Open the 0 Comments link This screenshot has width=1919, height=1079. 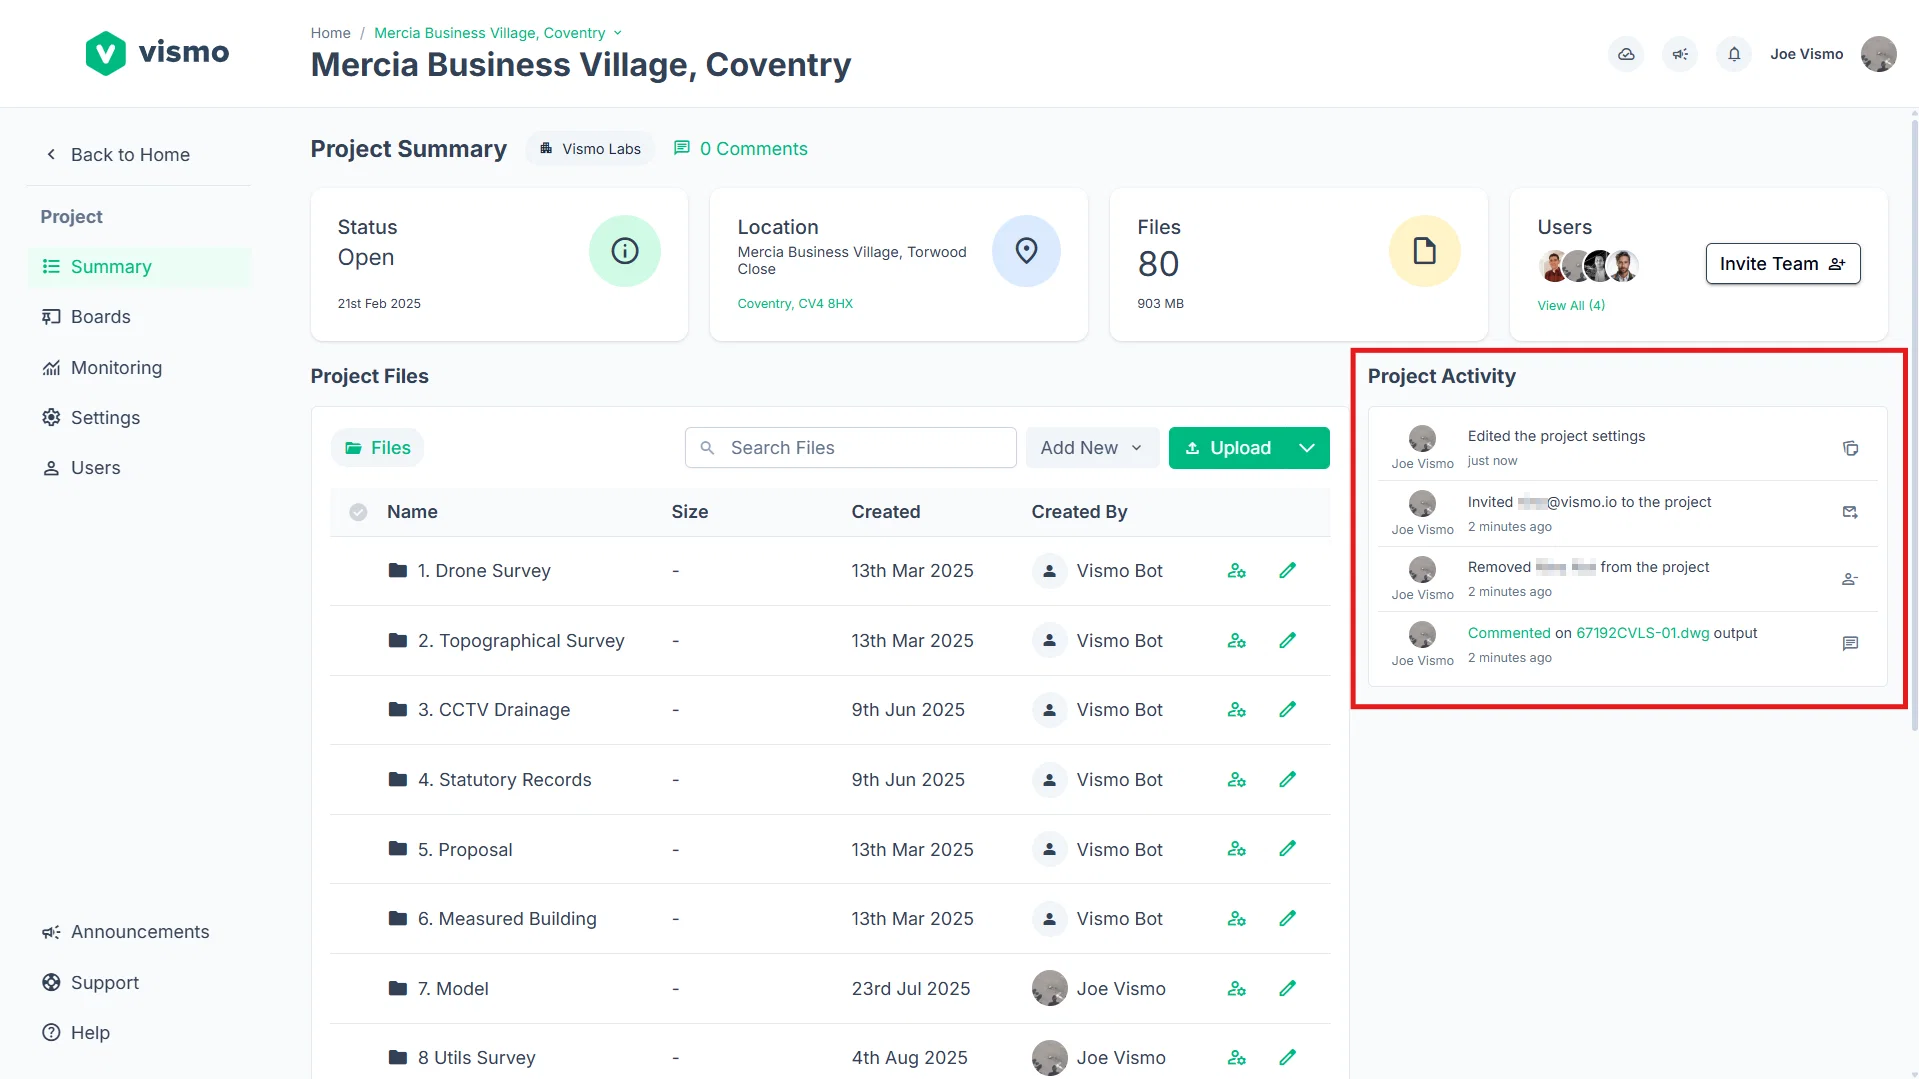tap(741, 149)
